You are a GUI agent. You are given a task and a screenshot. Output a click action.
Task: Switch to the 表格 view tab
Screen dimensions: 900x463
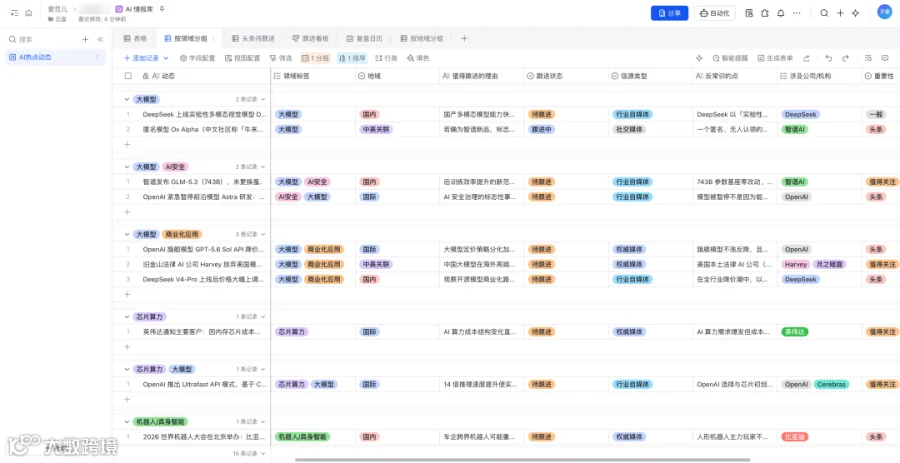pyautogui.click(x=135, y=38)
